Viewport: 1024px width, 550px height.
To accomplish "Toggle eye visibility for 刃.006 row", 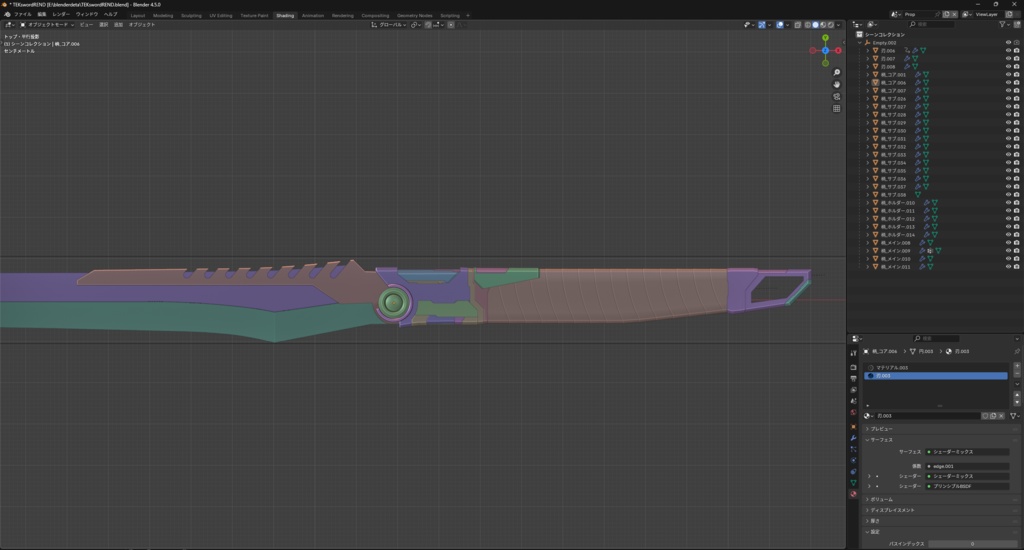I will (x=1008, y=50).
